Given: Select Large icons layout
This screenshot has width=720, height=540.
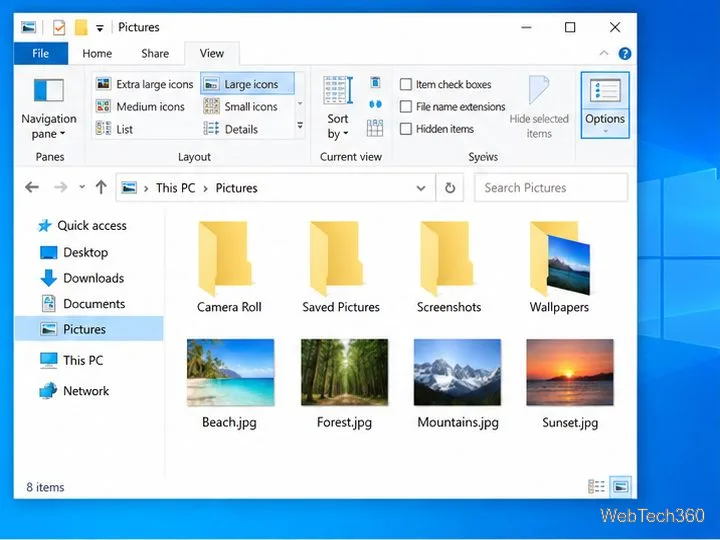Looking at the screenshot, I should [x=247, y=84].
